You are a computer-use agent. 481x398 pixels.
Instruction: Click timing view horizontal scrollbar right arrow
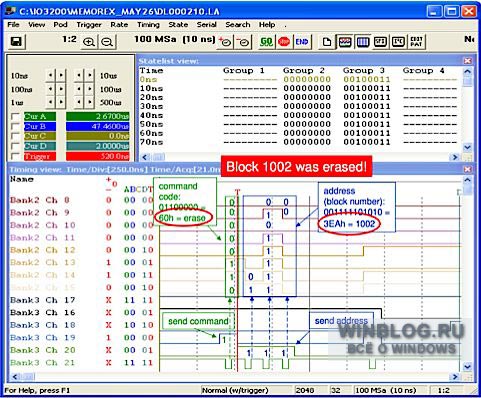point(455,377)
